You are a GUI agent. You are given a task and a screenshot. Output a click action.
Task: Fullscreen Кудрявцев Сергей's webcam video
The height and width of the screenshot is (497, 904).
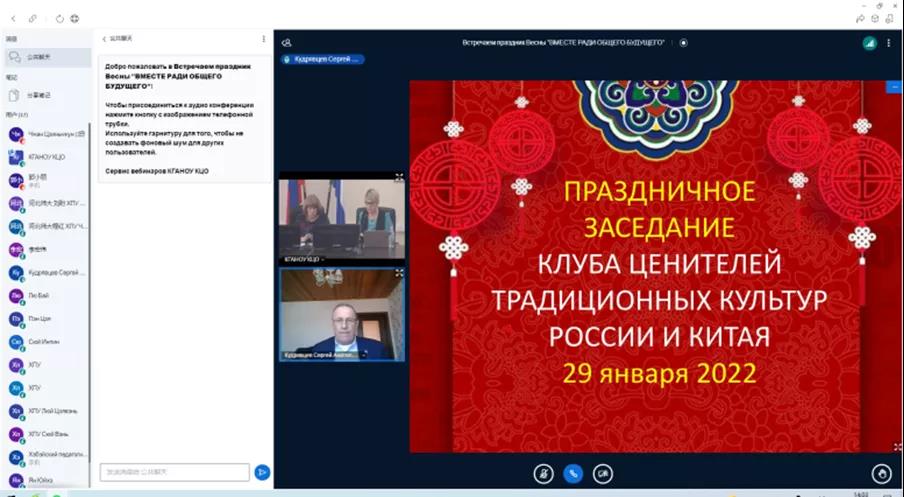pyautogui.click(x=399, y=273)
